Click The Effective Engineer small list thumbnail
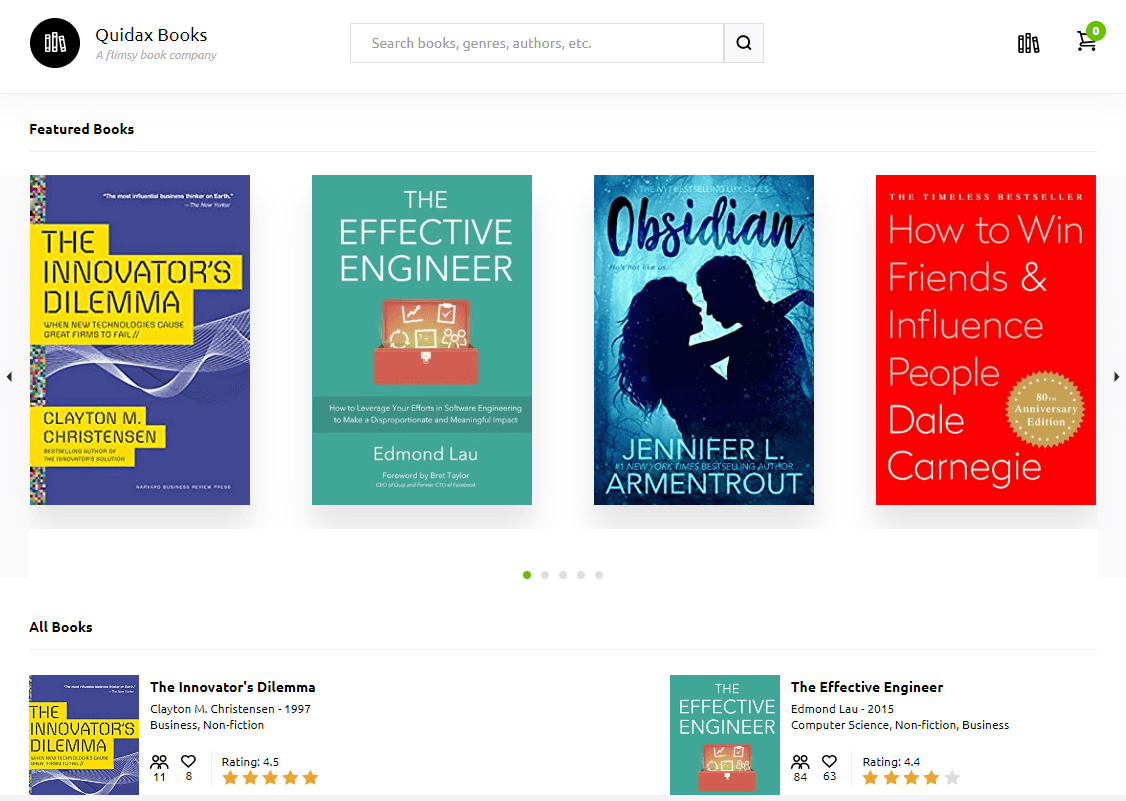This screenshot has width=1126, height=801. (725, 735)
